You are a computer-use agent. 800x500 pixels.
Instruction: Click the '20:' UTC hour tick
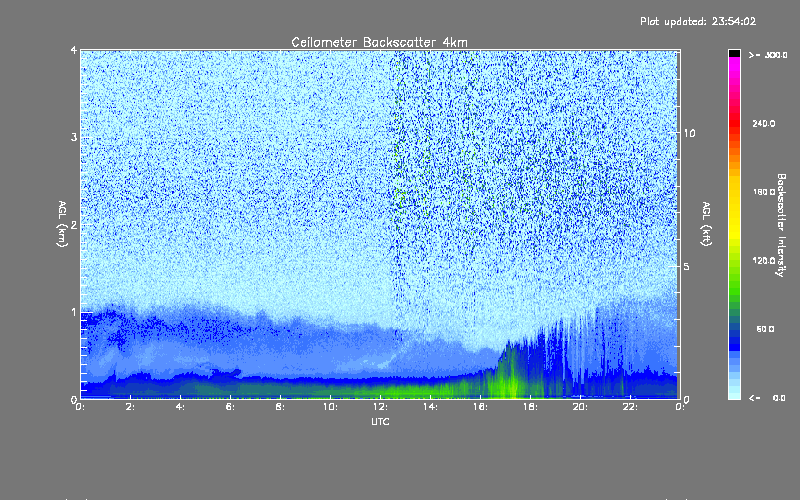[581, 407]
